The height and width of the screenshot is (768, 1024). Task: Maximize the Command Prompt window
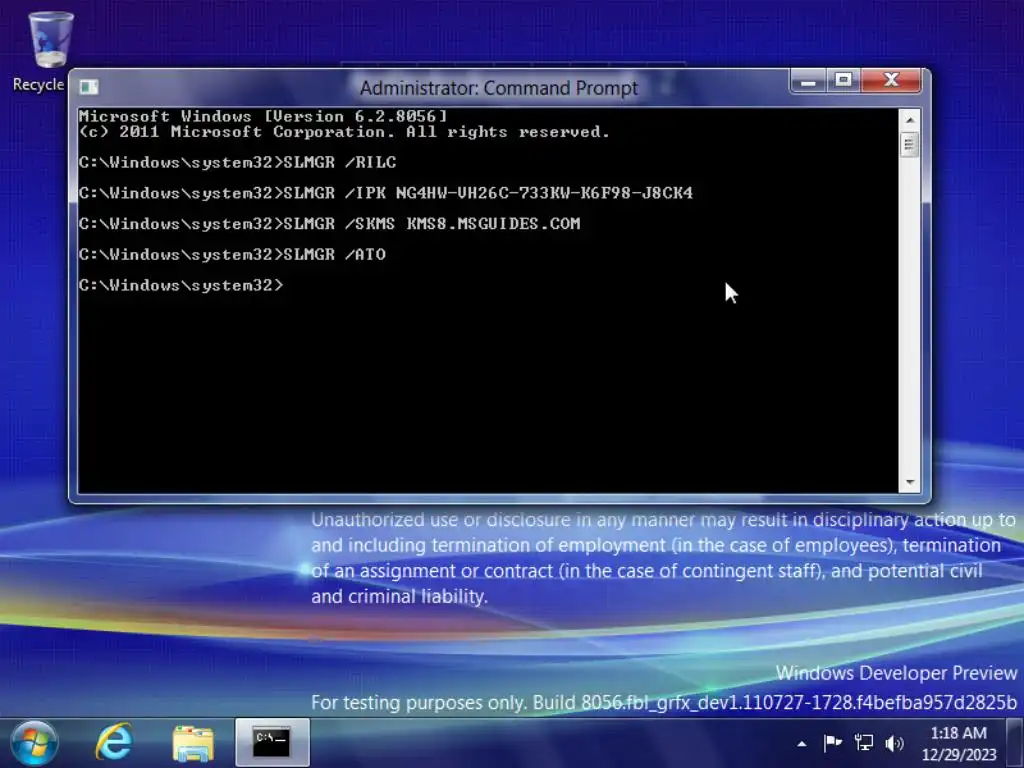coord(843,81)
